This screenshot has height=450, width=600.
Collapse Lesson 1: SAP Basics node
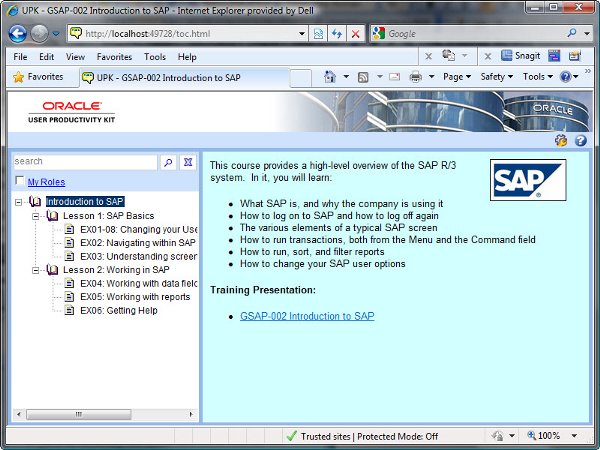35,217
